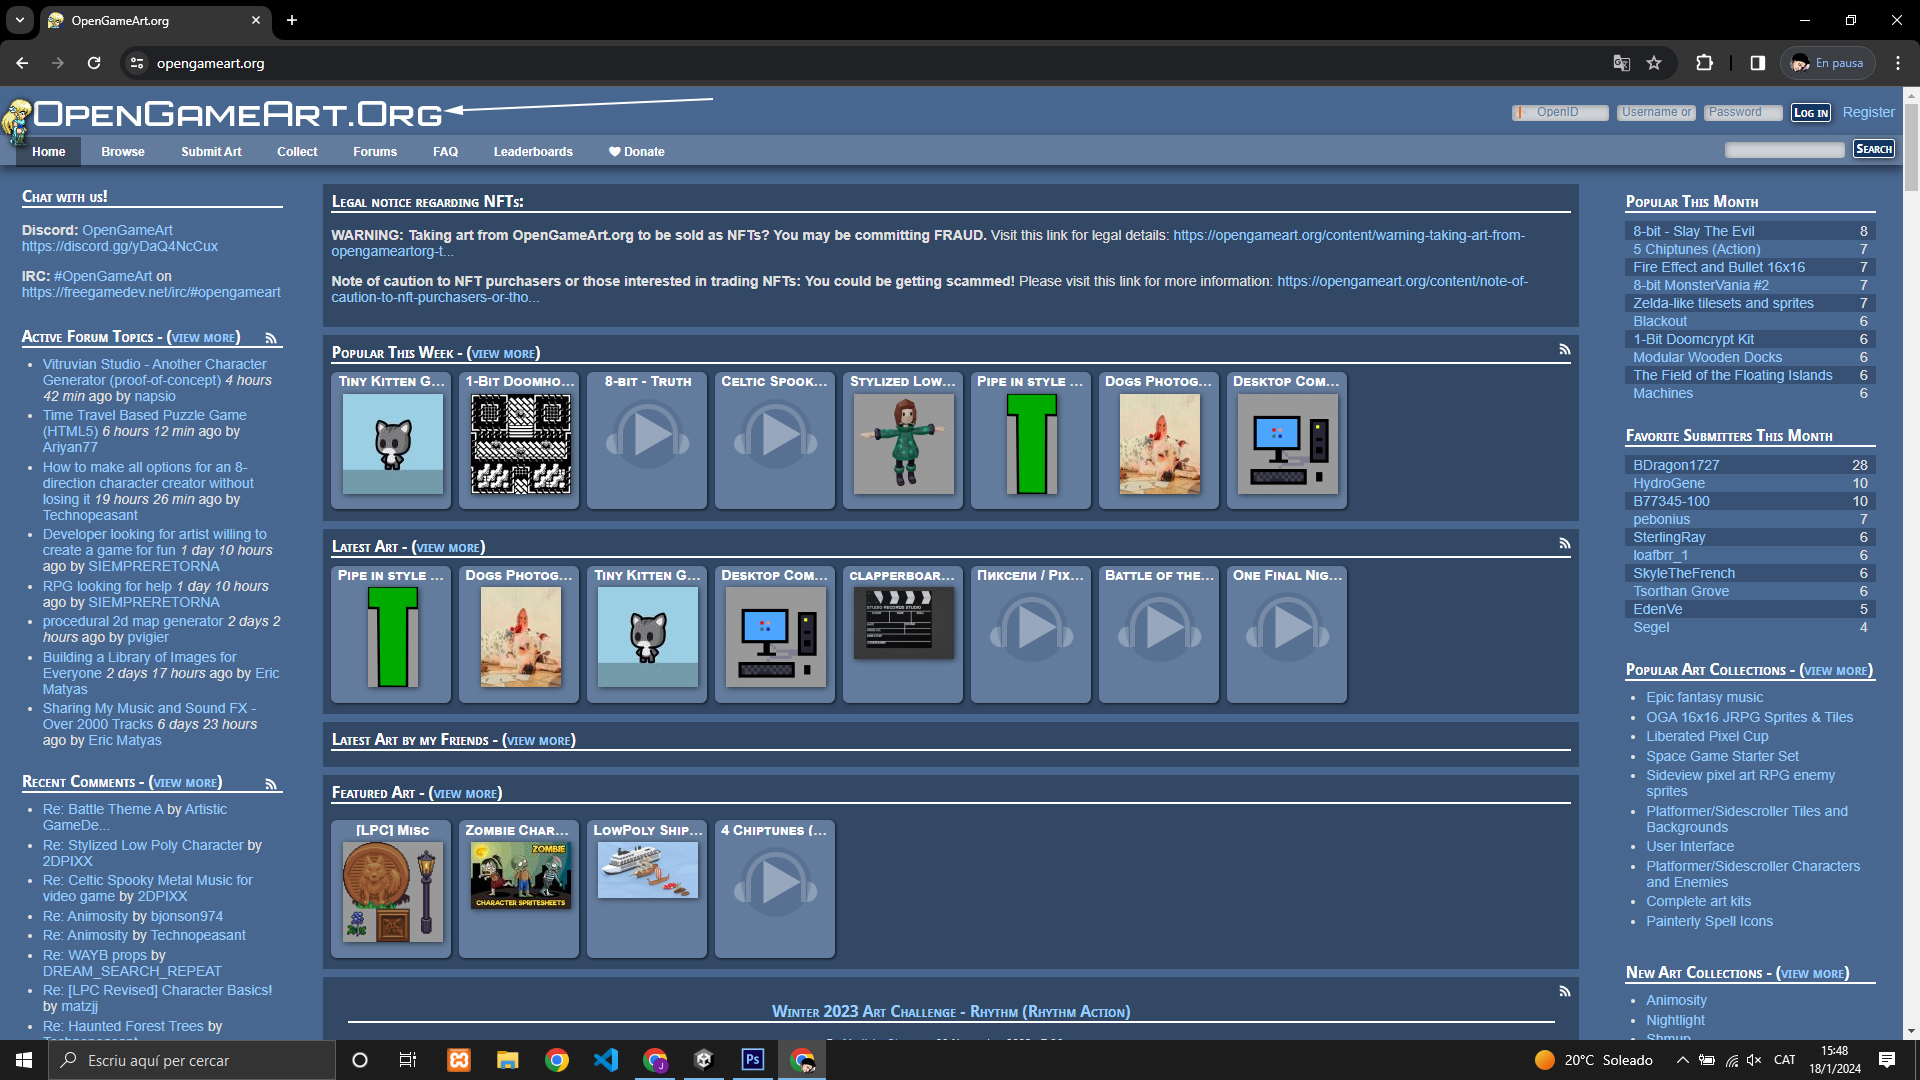Open Chrome three-dot menu
The image size is (1920, 1080).
click(1897, 63)
